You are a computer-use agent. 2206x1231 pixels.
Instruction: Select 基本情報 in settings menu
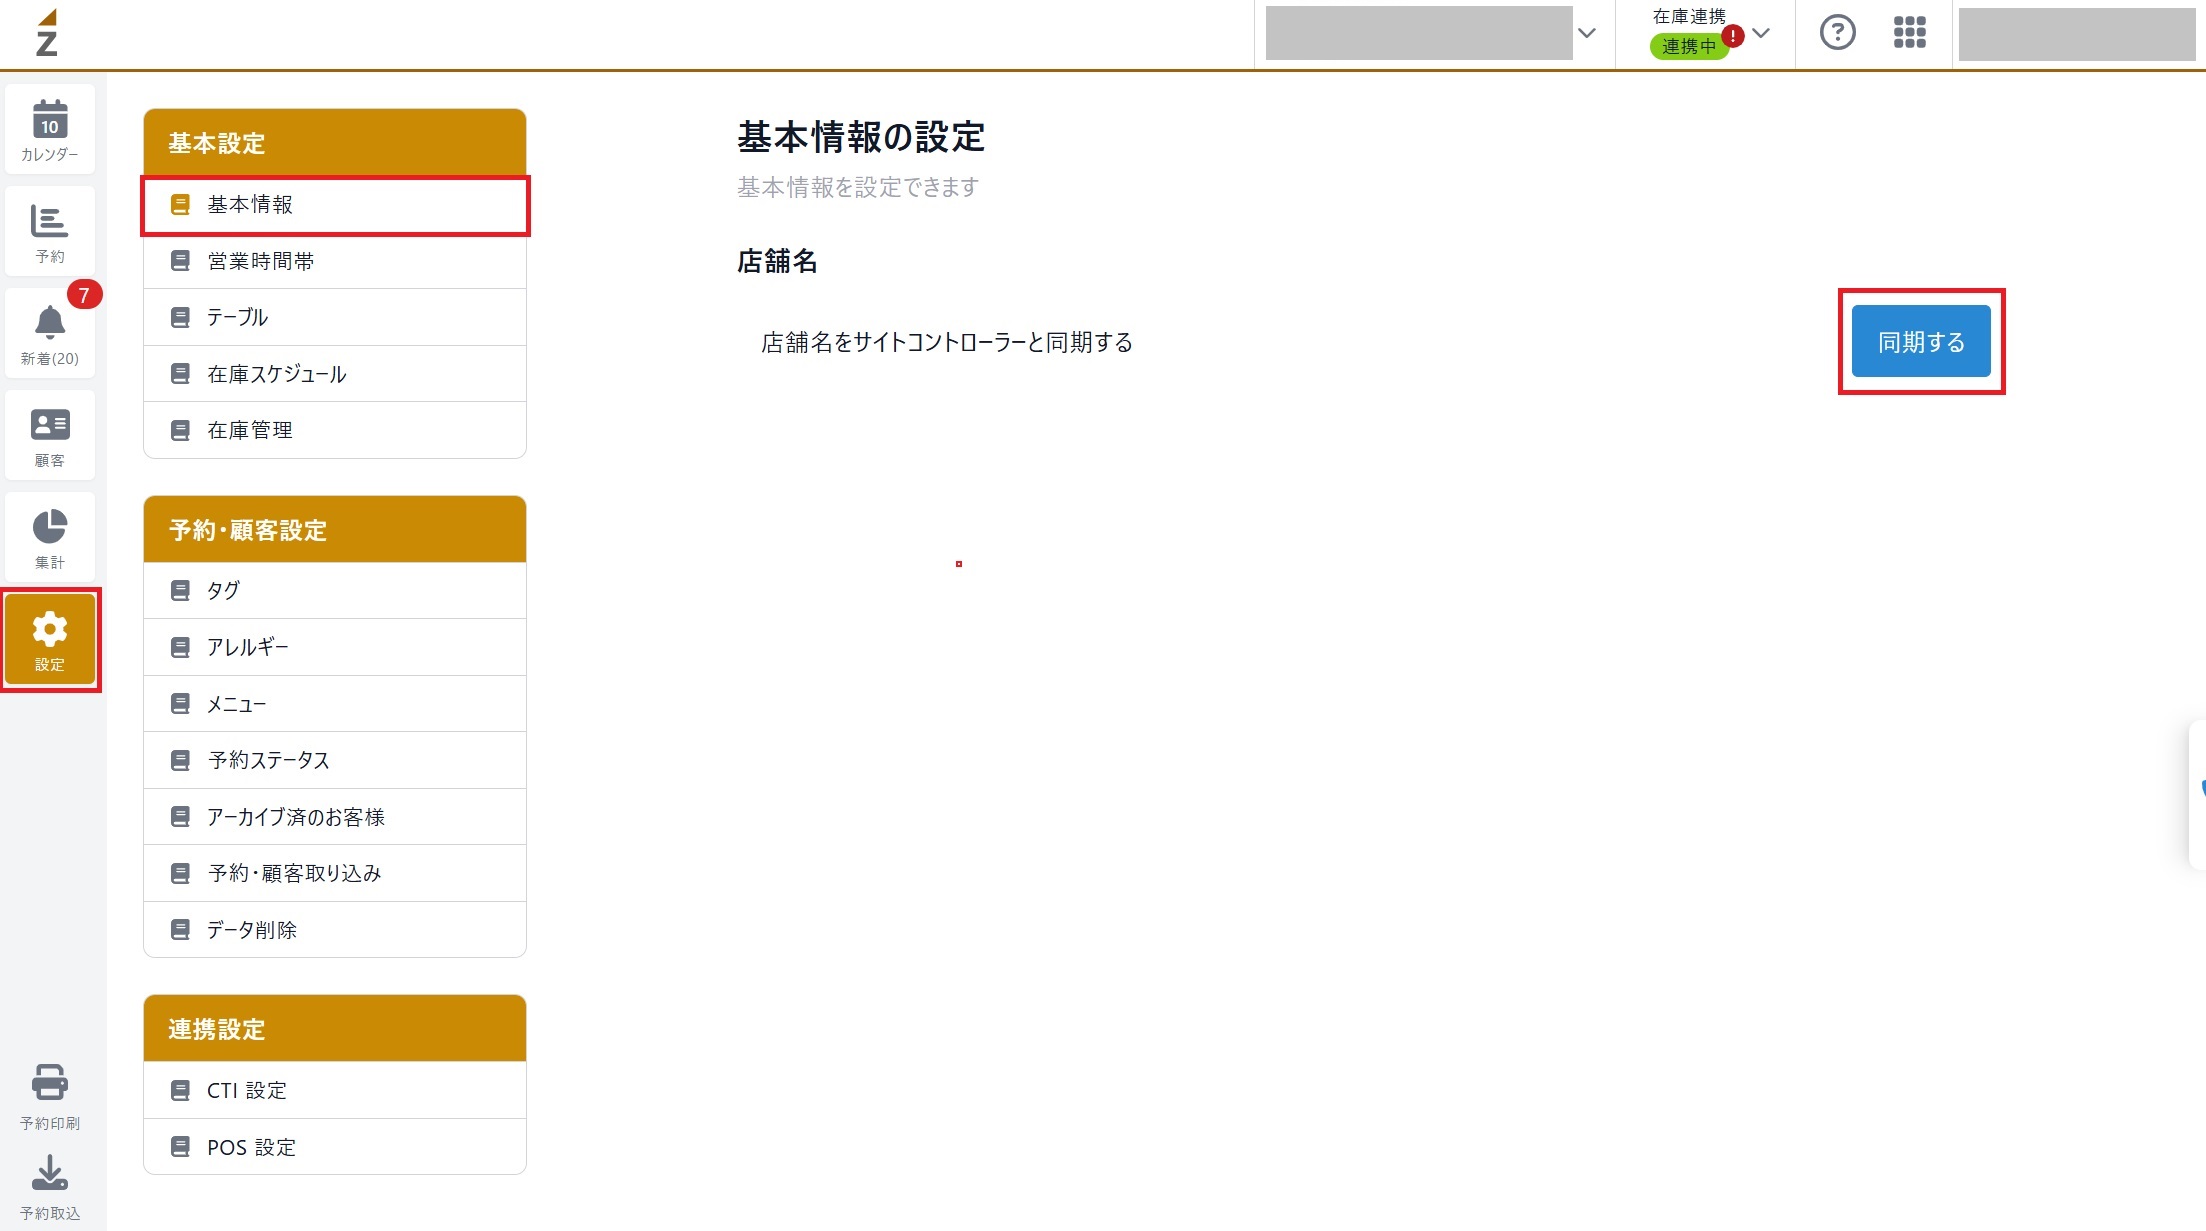pos(335,205)
